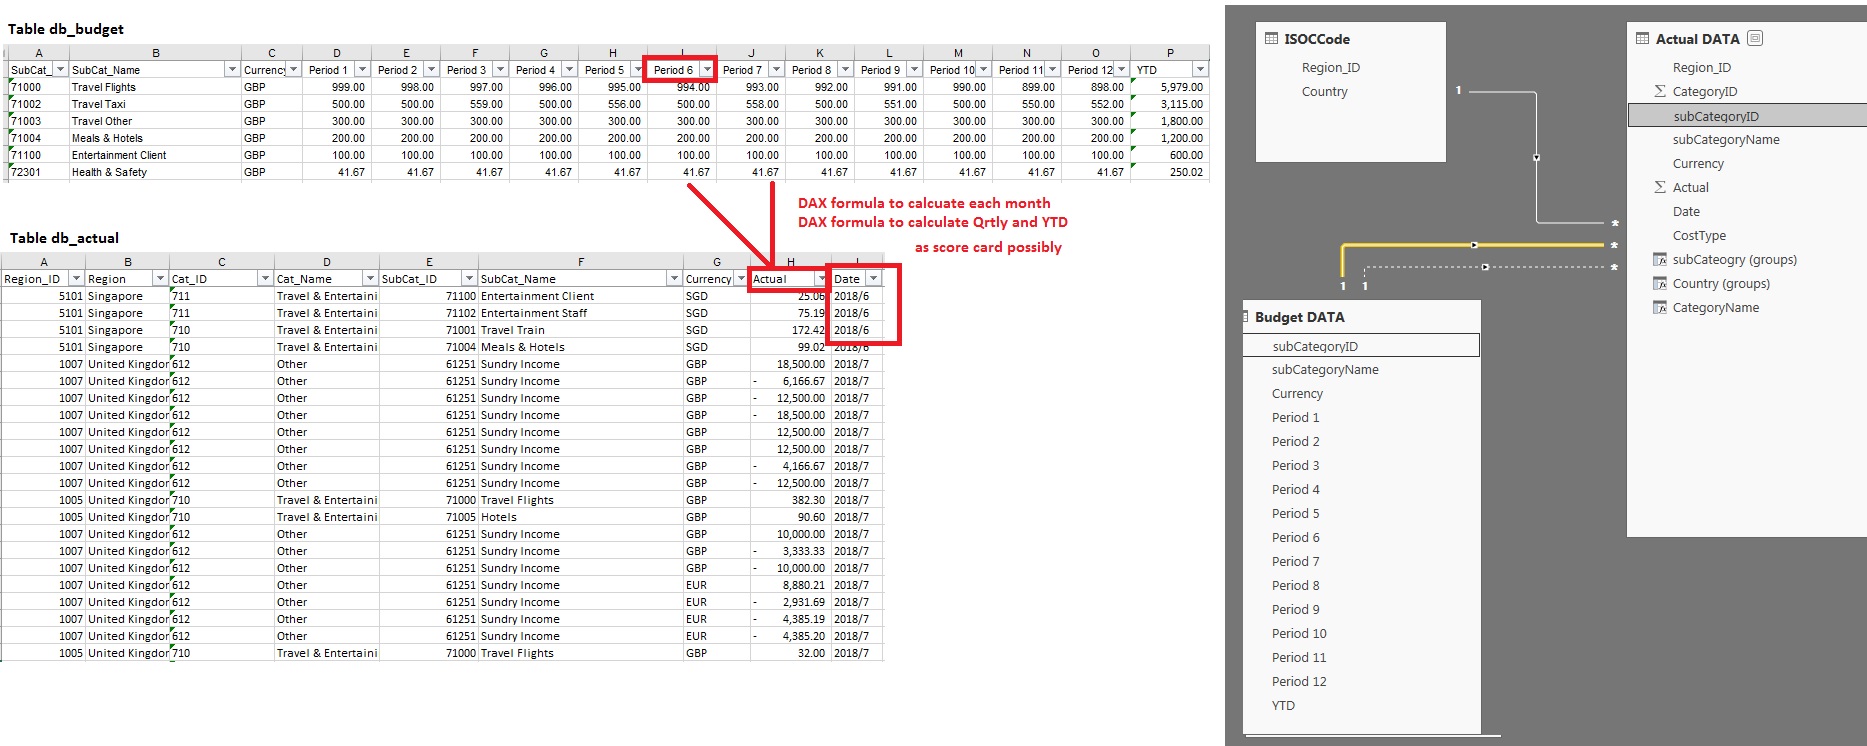Open the Period 1 filter dropdown
The image size is (1867, 746).
[x=362, y=70]
